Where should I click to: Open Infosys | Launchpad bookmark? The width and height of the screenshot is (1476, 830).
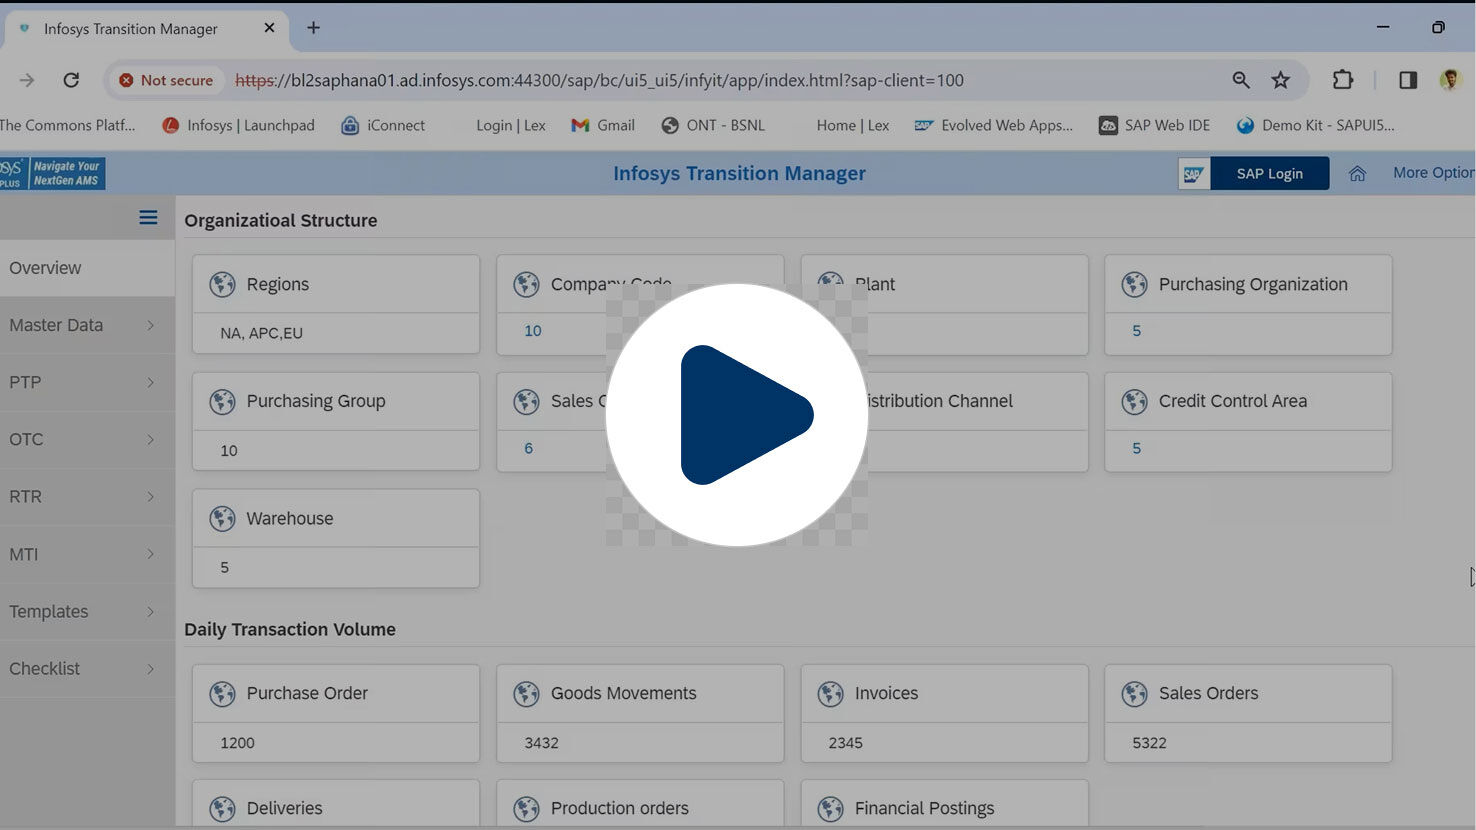pyautogui.click(x=238, y=125)
